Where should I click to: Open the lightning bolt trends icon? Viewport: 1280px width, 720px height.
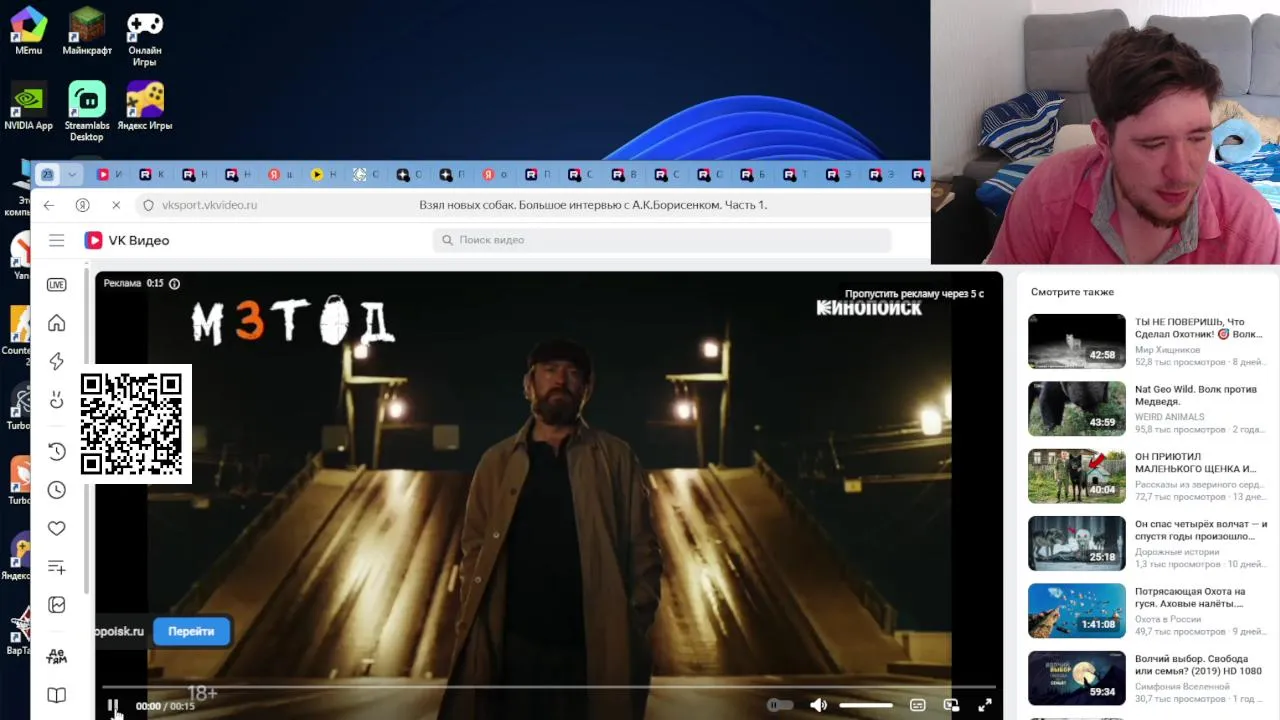click(x=57, y=361)
